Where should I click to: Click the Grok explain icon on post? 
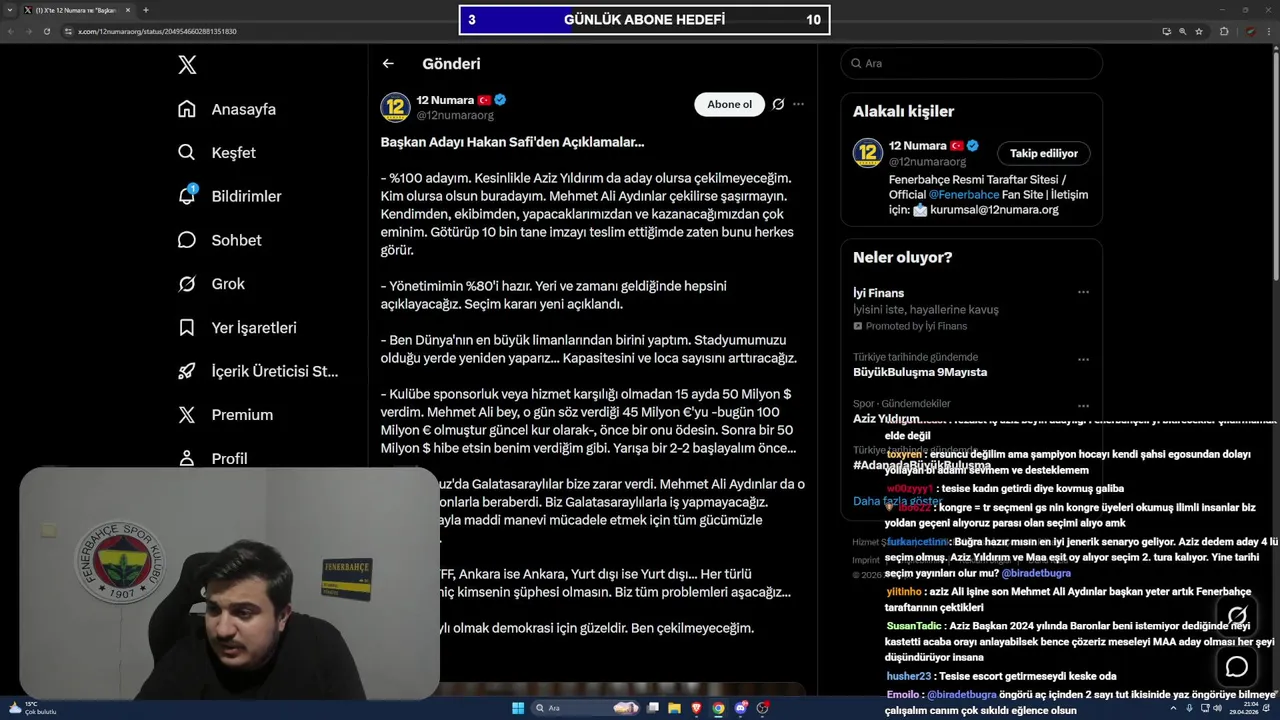click(x=778, y=104)
